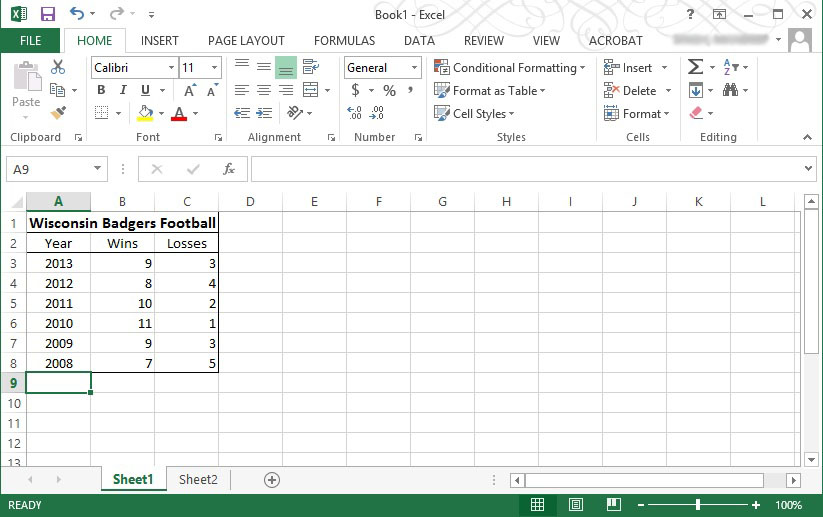Click the Merge & Center icon
Screen dimensions: 823x517
pos(311,90)
